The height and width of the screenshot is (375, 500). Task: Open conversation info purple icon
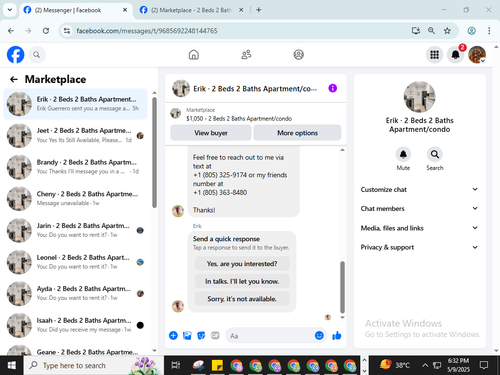(333, 88)
